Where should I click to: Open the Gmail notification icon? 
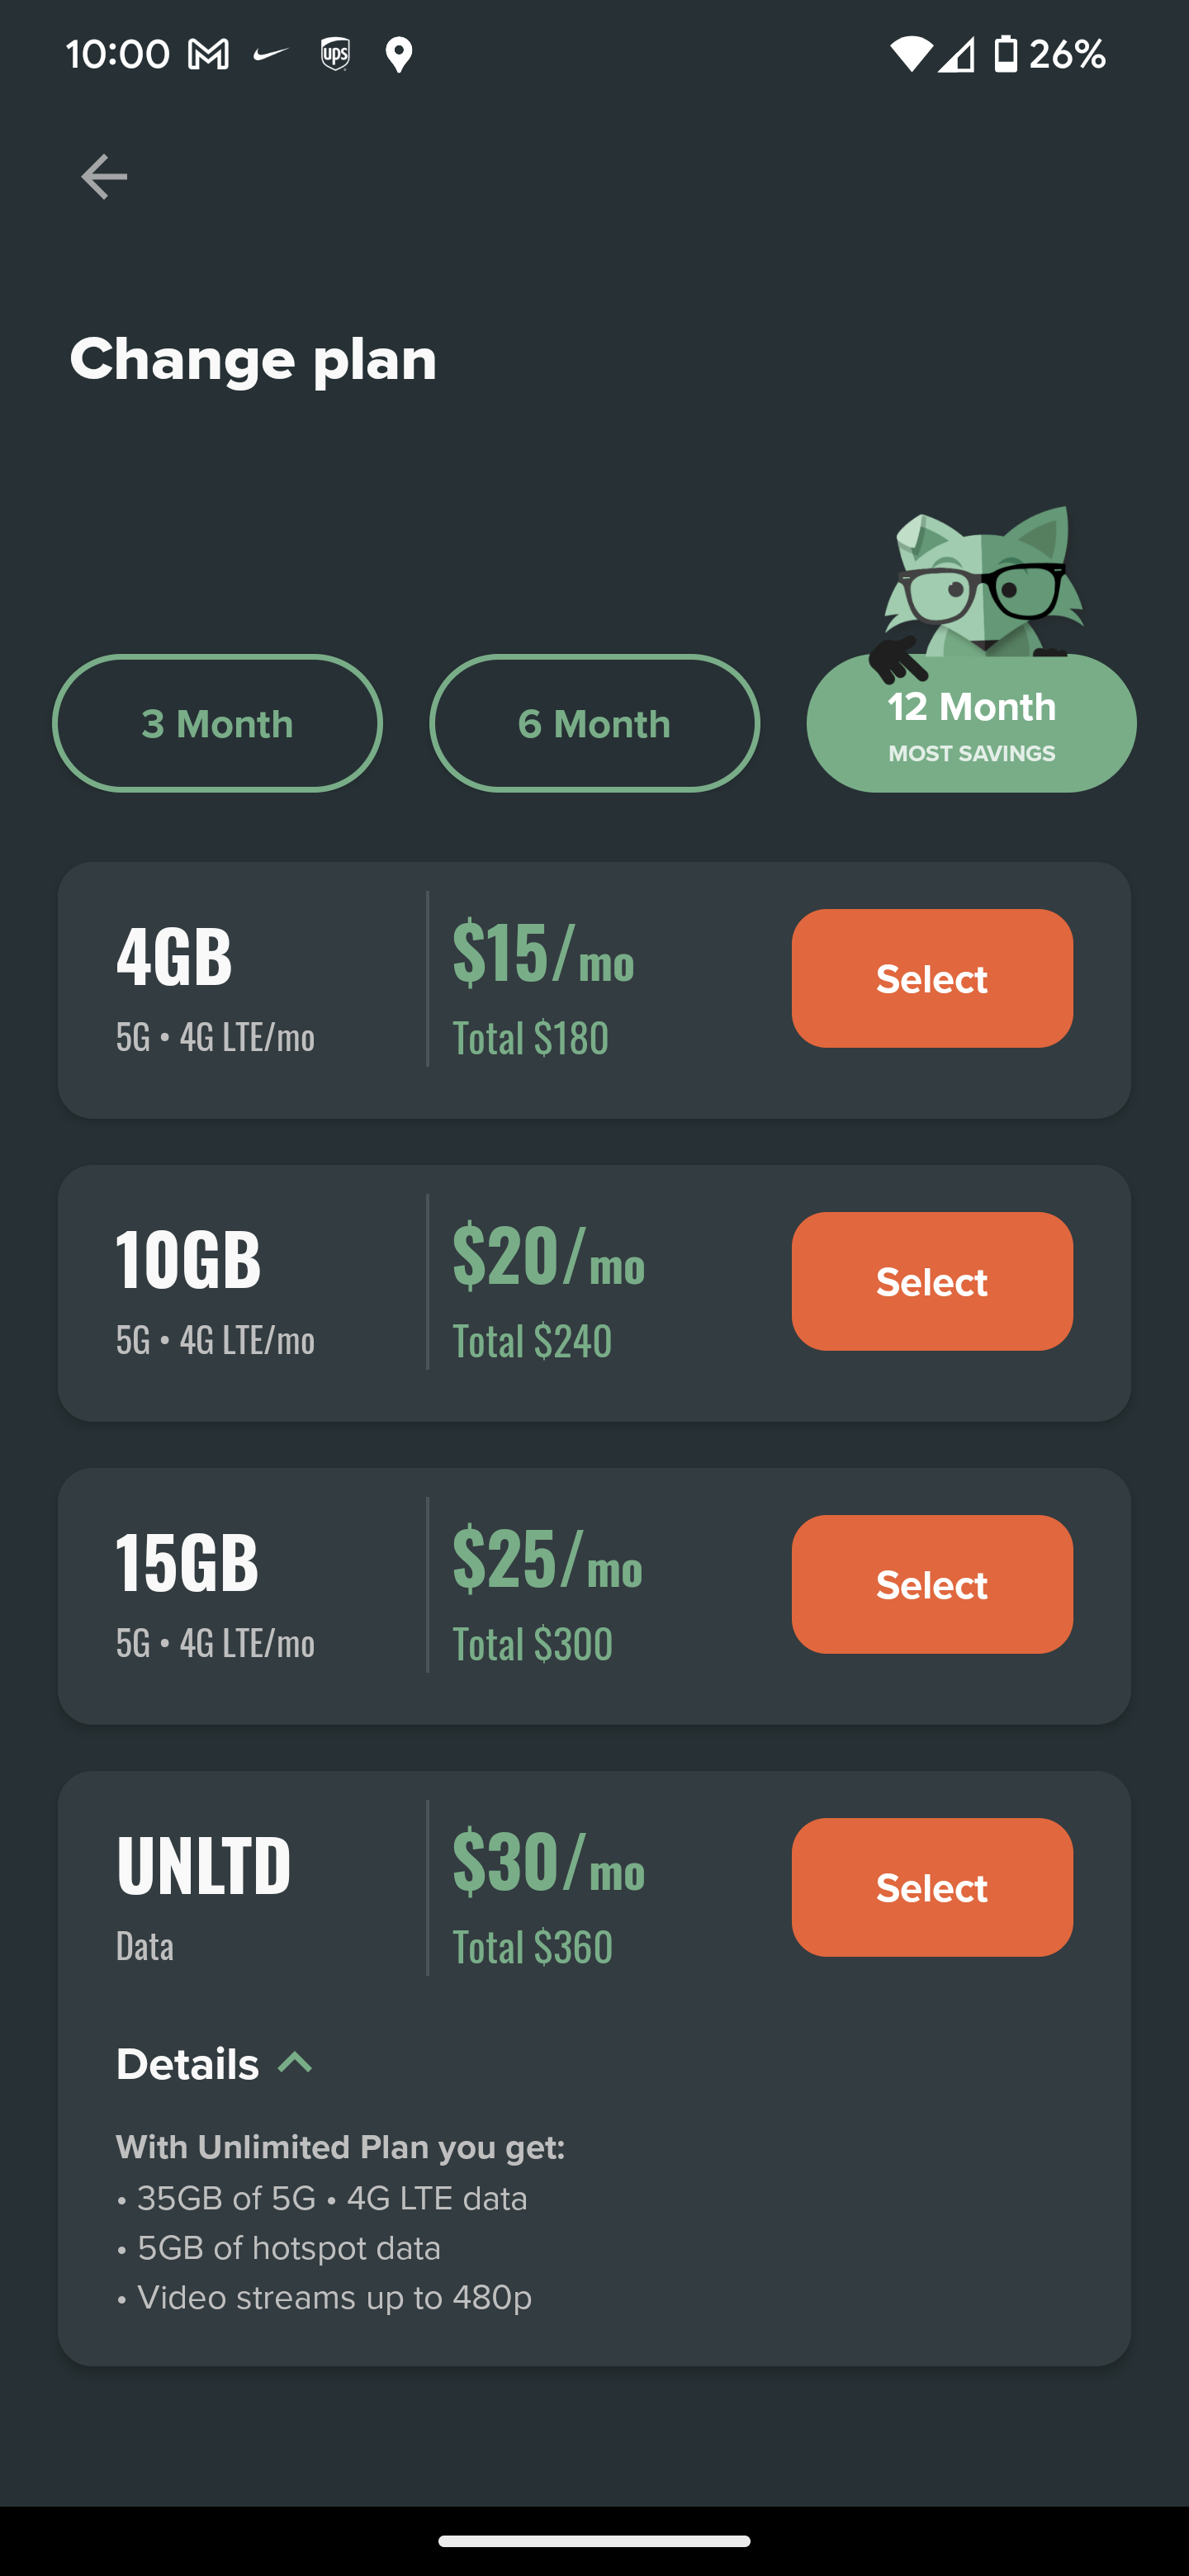[208, 54]
